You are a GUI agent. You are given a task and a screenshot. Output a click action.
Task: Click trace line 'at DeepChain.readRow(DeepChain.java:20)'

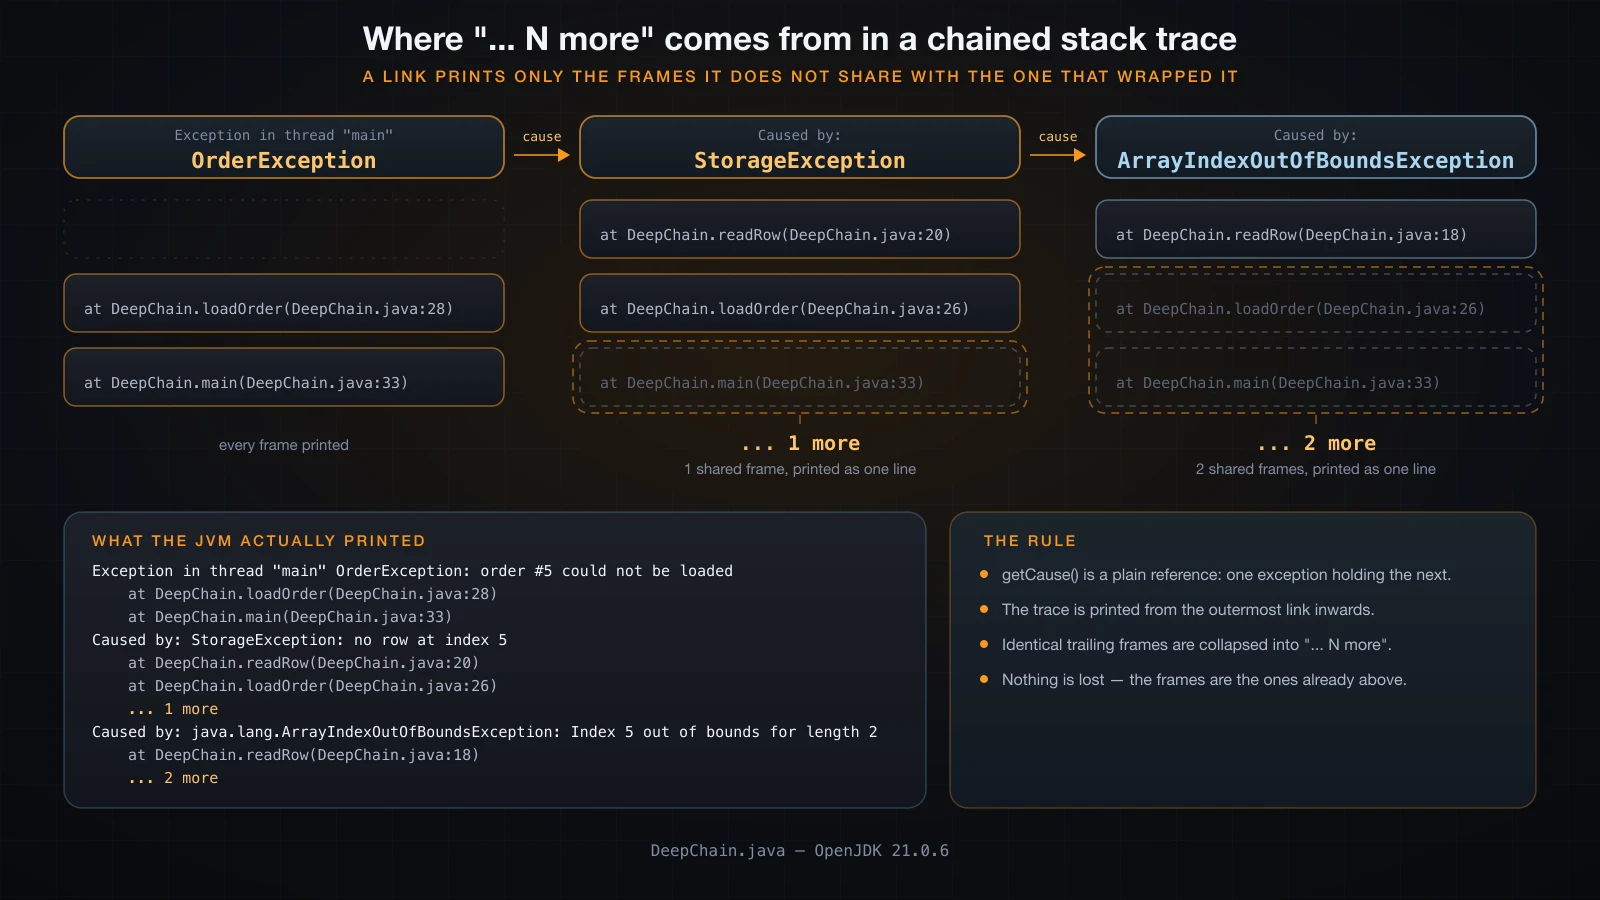(303, 663)
